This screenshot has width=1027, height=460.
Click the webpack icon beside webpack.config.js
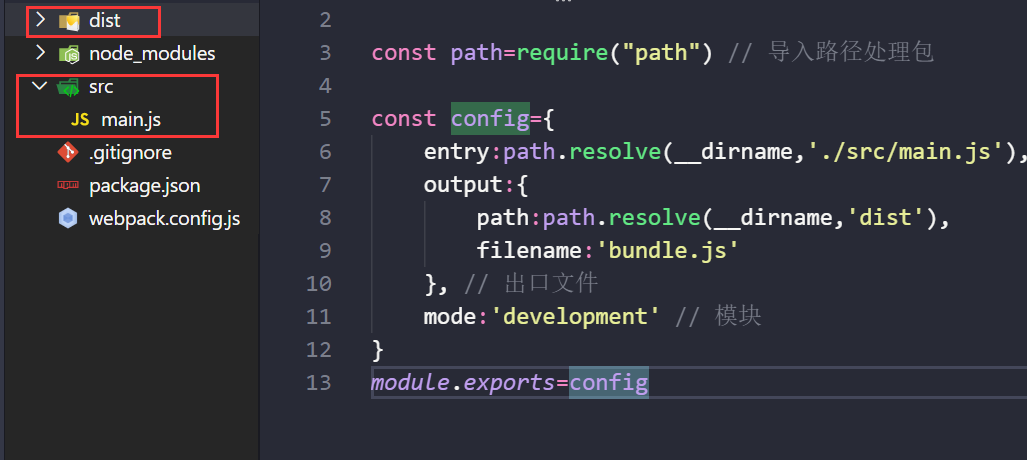[68, 219]
